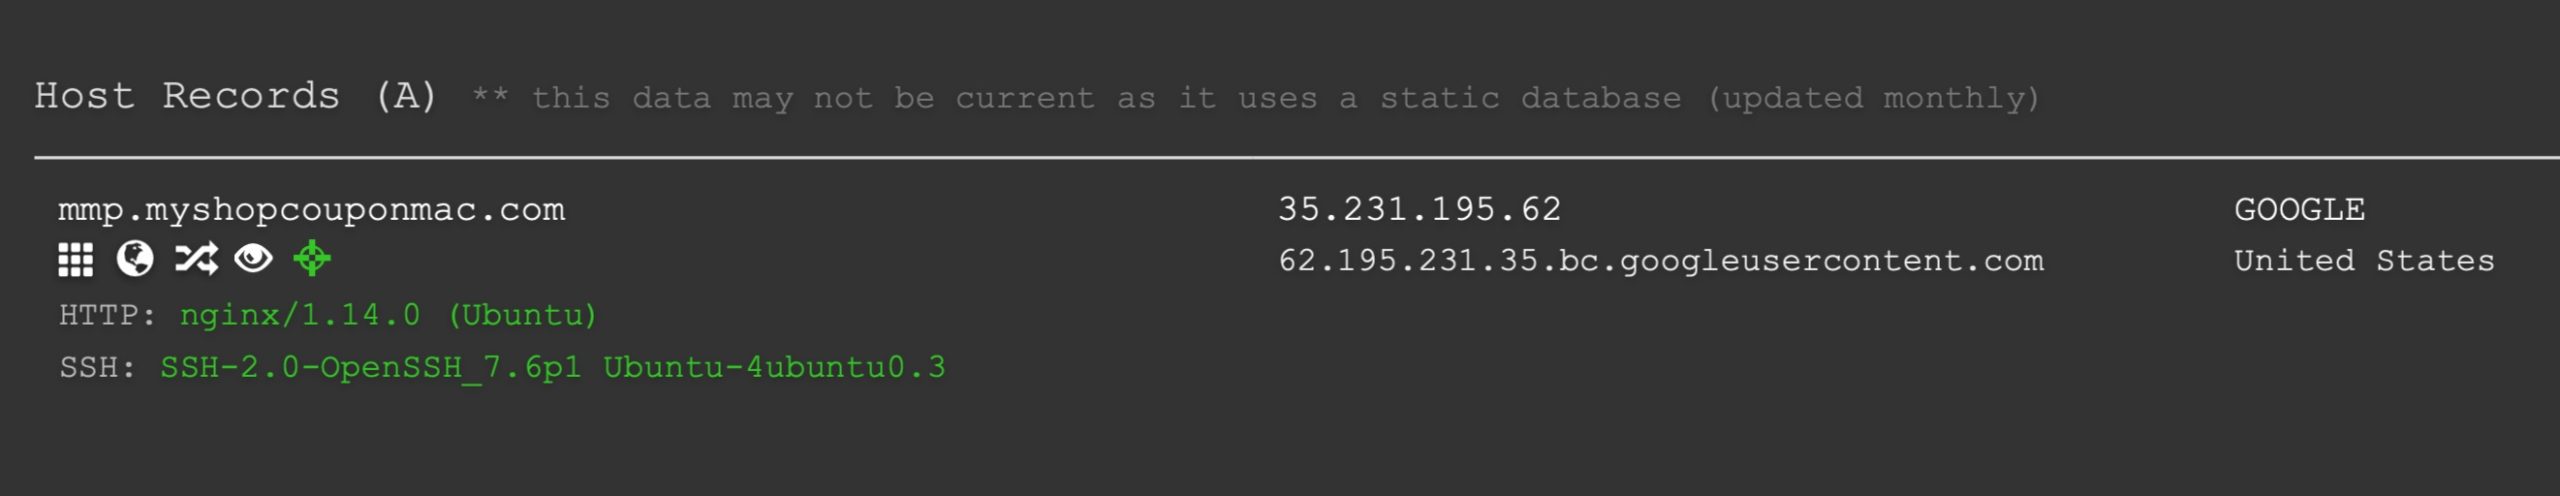Click the green crosshair target icon
This screenshot has height=496, width=2560.
[312, 259]
